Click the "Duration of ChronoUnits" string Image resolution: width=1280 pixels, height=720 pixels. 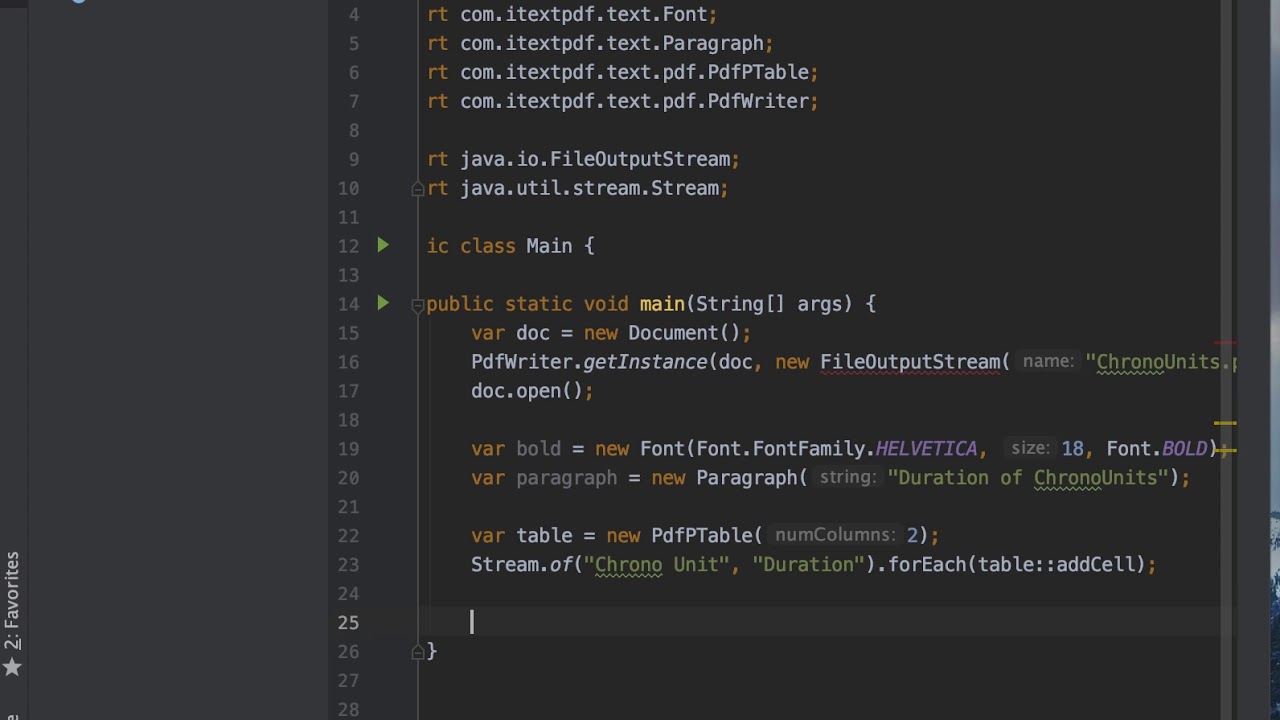(1027, 478)
